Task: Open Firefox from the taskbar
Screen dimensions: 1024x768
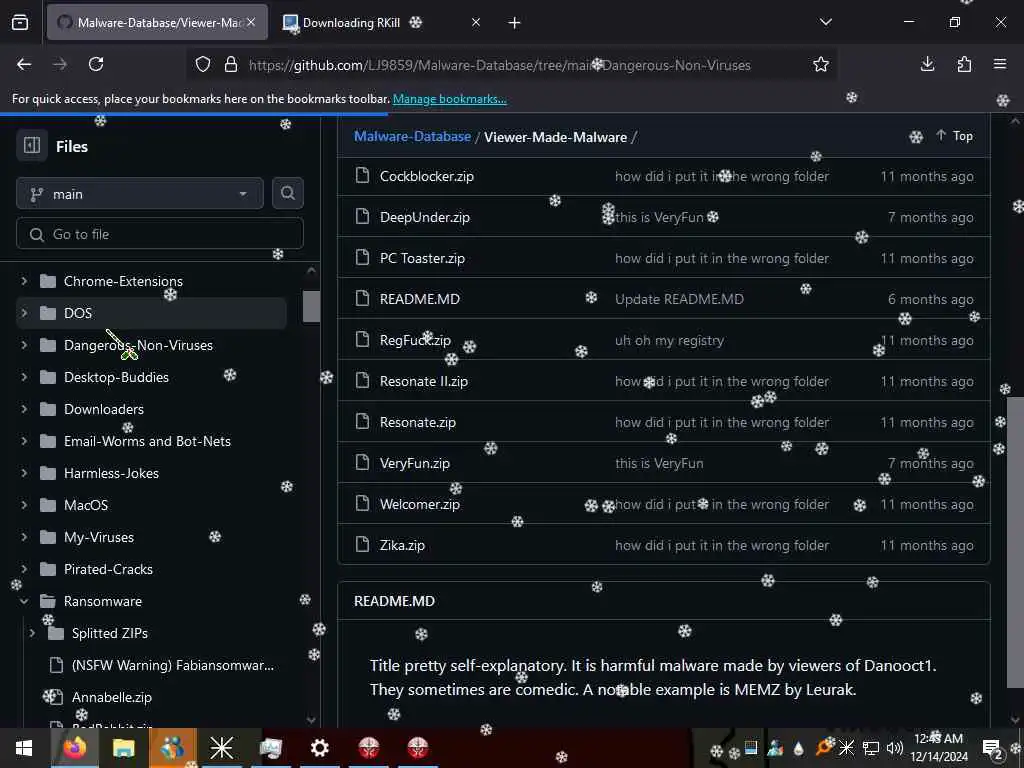Action: pyautogui.click(x=74, y=748)
